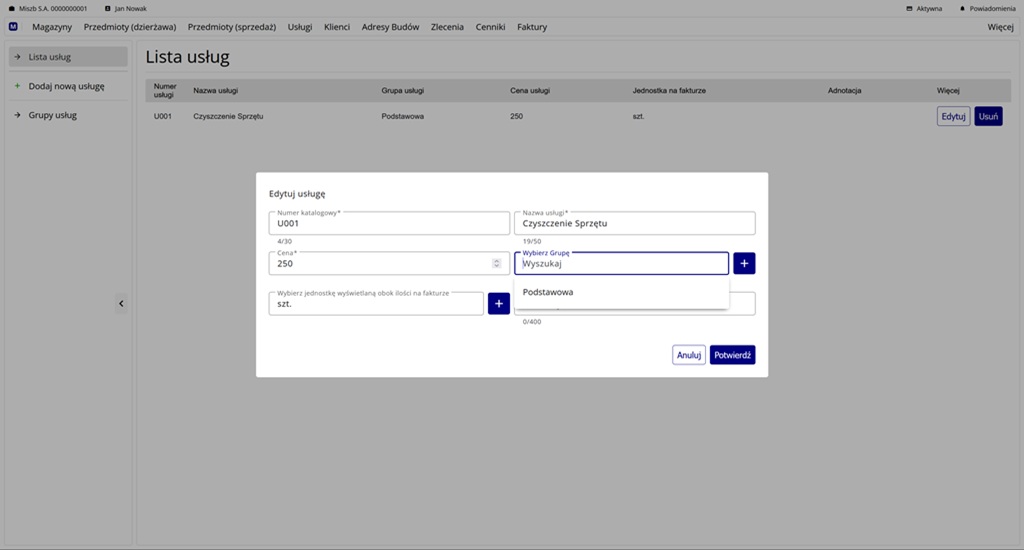The height and width of the screenshot is (550, 1024).
Task: Open the Klienci menu
Action: 337,27
